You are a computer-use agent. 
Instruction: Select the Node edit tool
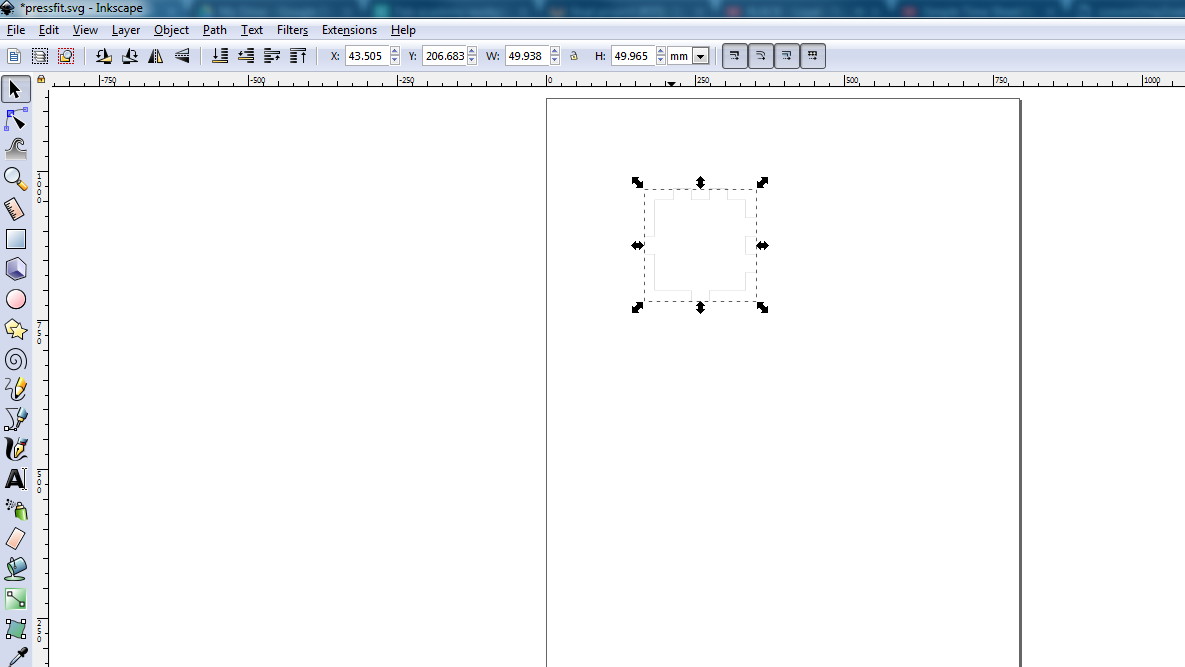[x=15, y=119]
